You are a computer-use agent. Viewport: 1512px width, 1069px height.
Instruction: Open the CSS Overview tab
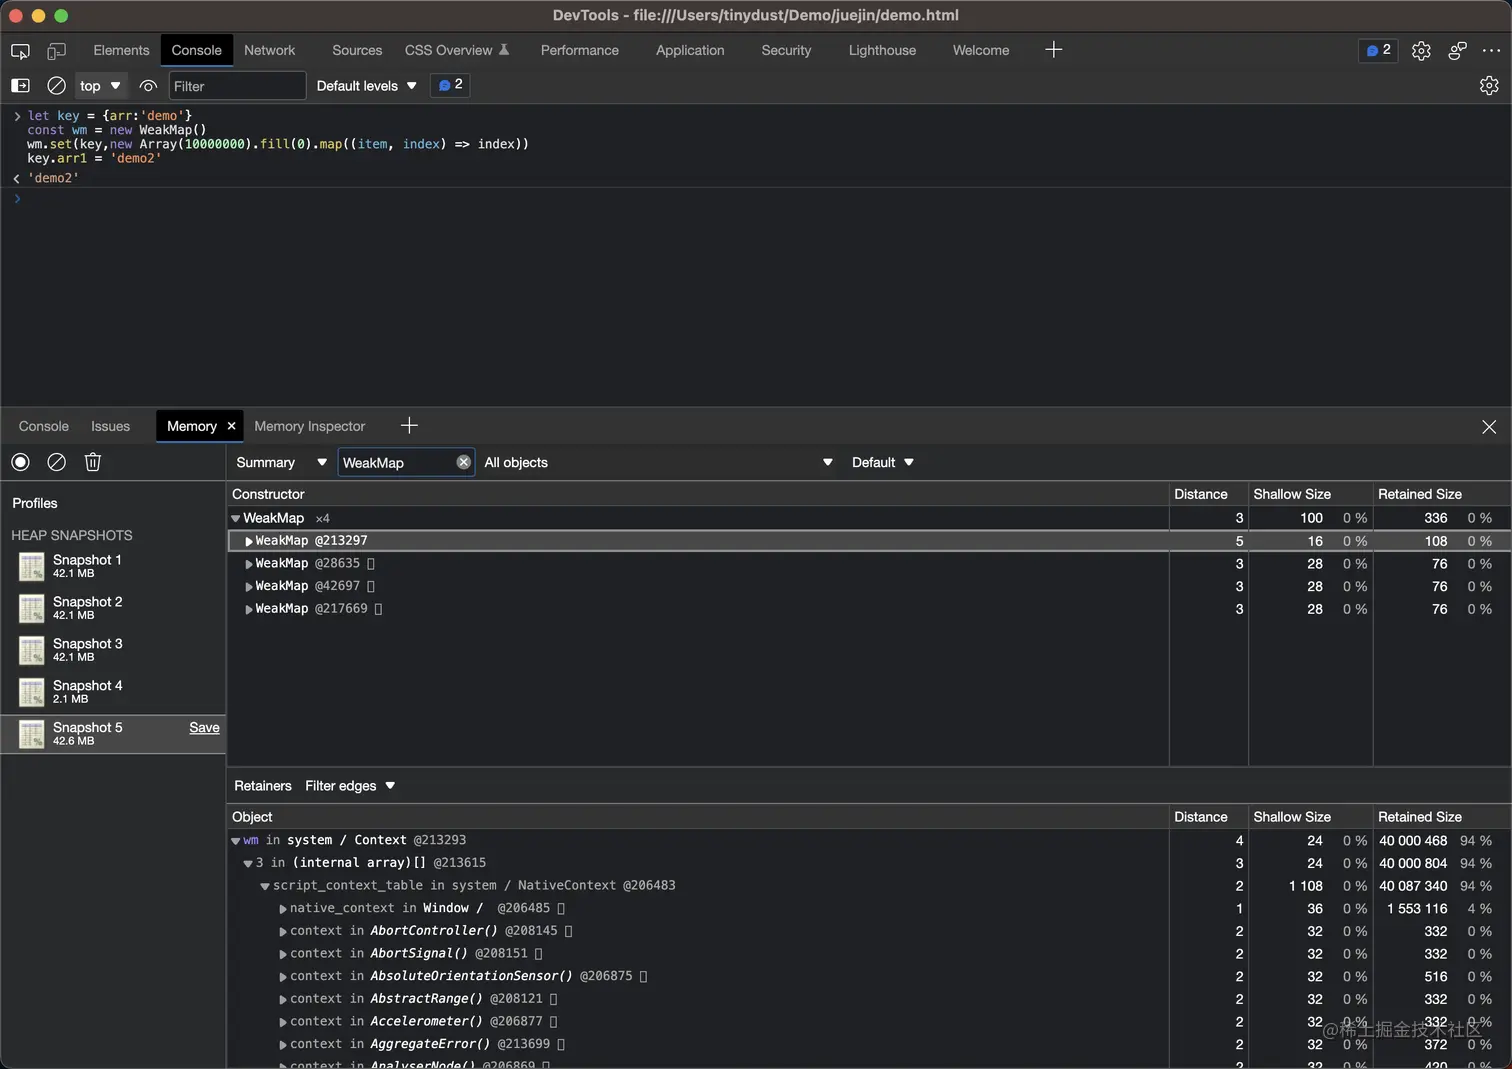[456, 50]
